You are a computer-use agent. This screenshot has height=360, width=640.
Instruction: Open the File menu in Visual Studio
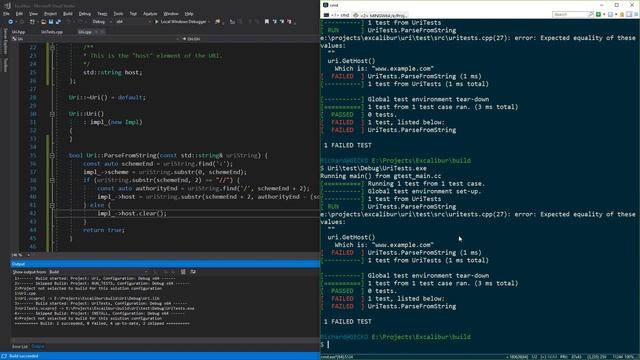[x=6, y=13]
